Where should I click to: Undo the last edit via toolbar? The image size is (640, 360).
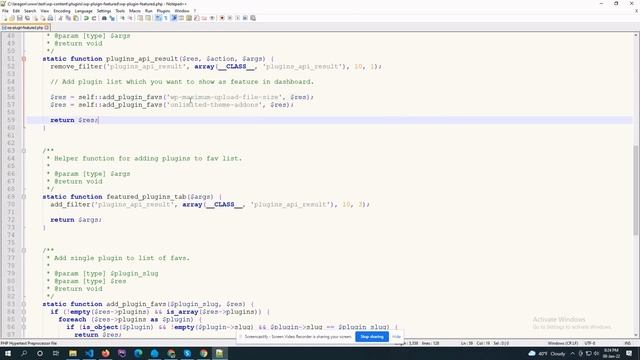pyautogui.click(x=86, y=18)
